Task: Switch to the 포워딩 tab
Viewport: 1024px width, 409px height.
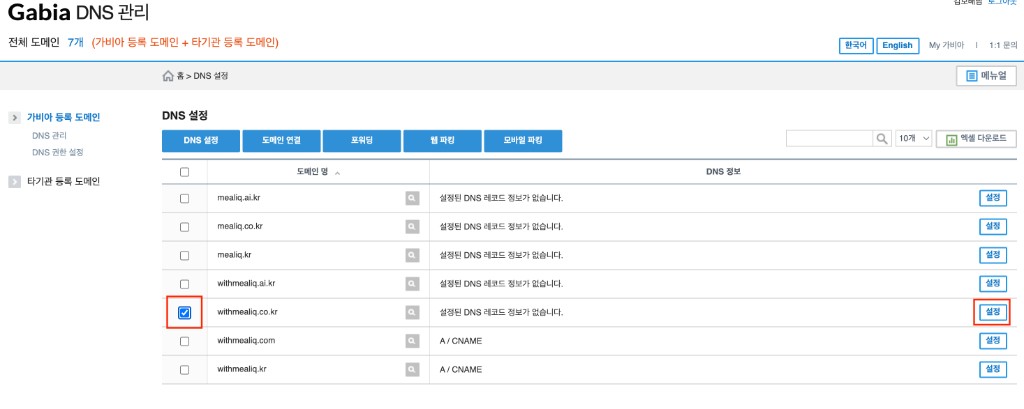Action: click(361, 141)
